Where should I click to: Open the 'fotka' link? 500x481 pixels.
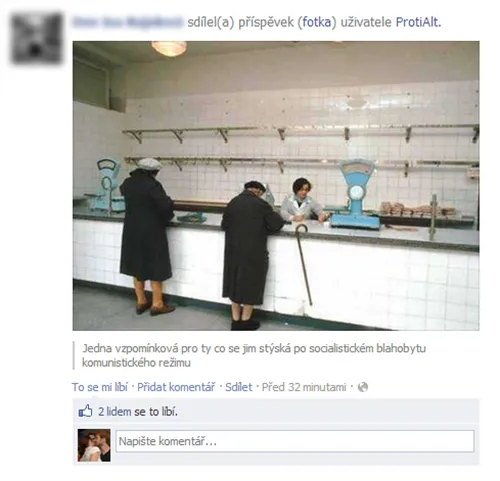click(x=317, y=22)
